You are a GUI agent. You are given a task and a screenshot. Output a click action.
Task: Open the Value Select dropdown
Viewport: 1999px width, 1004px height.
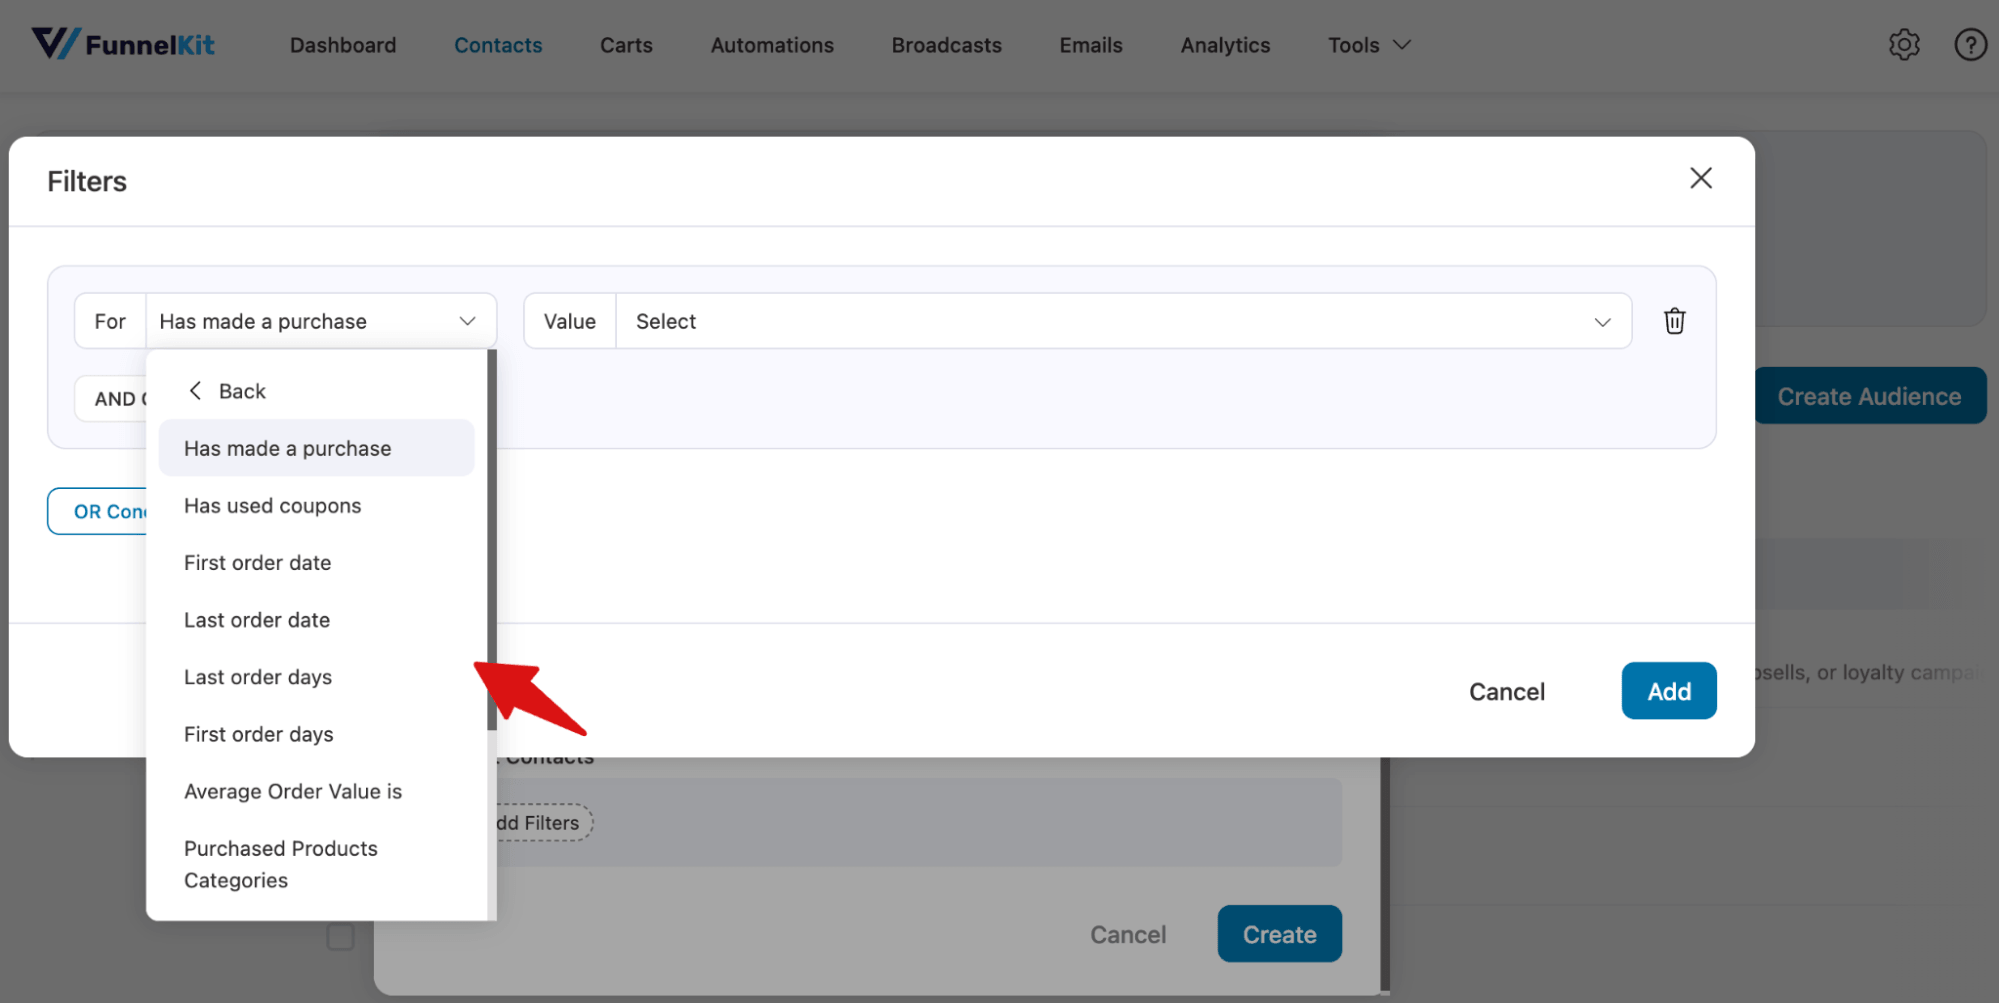pyautogui.click(x=1123, y=321)
